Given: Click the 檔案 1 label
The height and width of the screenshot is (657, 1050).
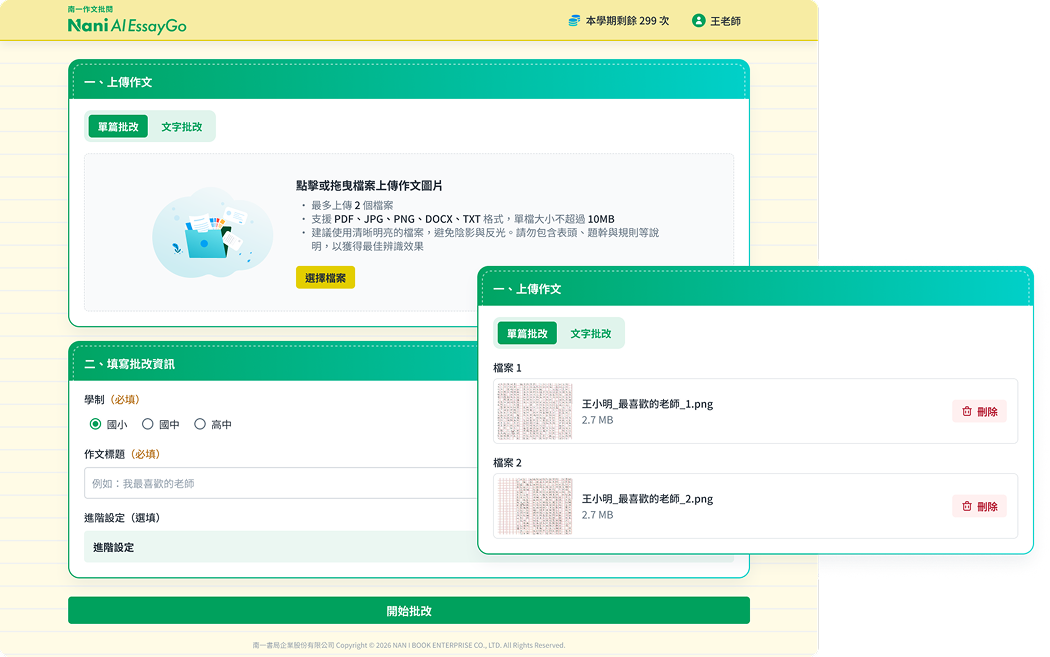Looking at the screenshot, I should 507,368.
